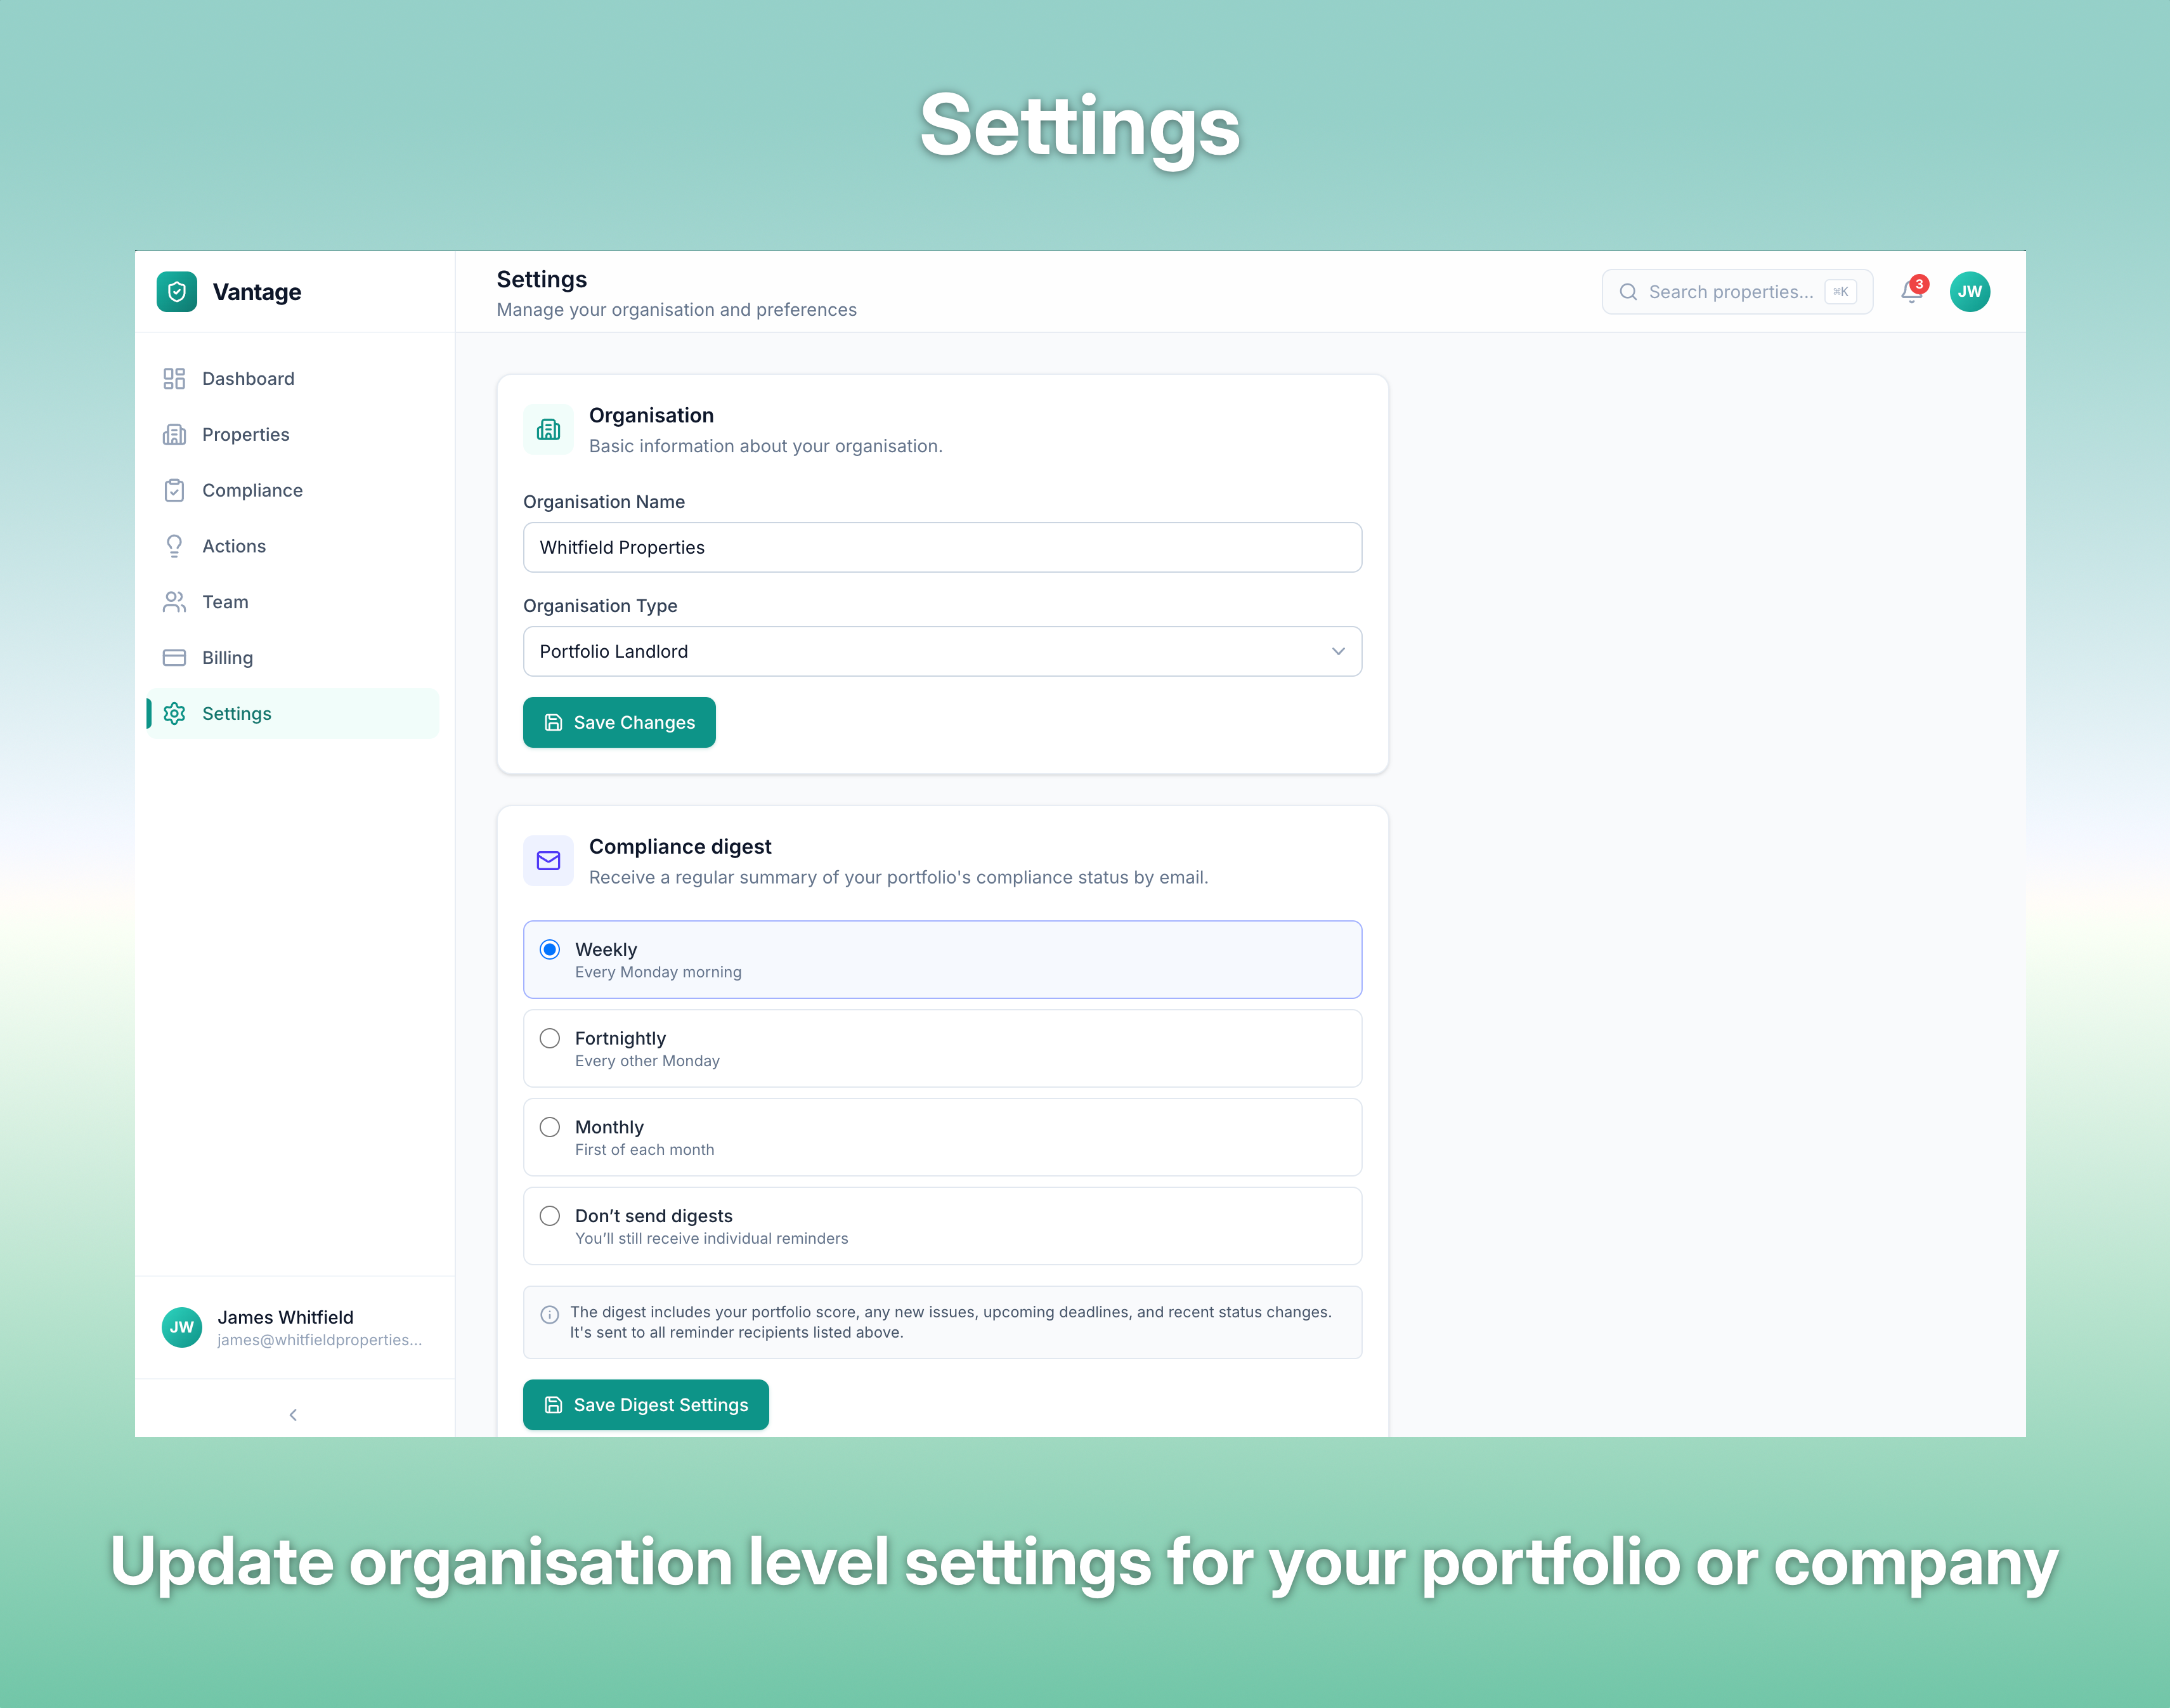2170x1708 pixels.
Task: Click James Whitfield name in sidebar footer
Action: point(286,1318)
